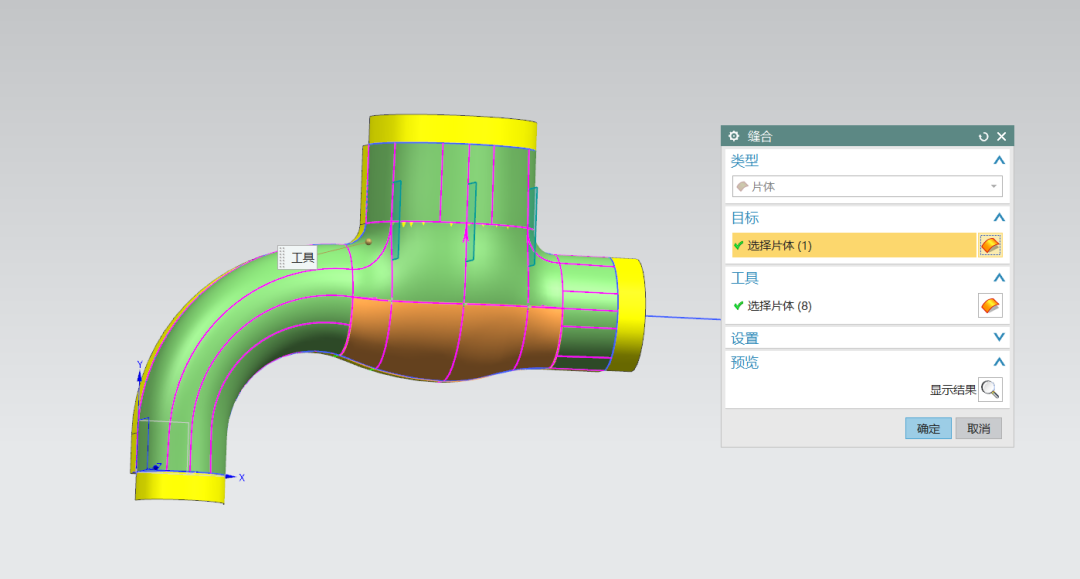Collapse the 工具 section

click(999, 278)
